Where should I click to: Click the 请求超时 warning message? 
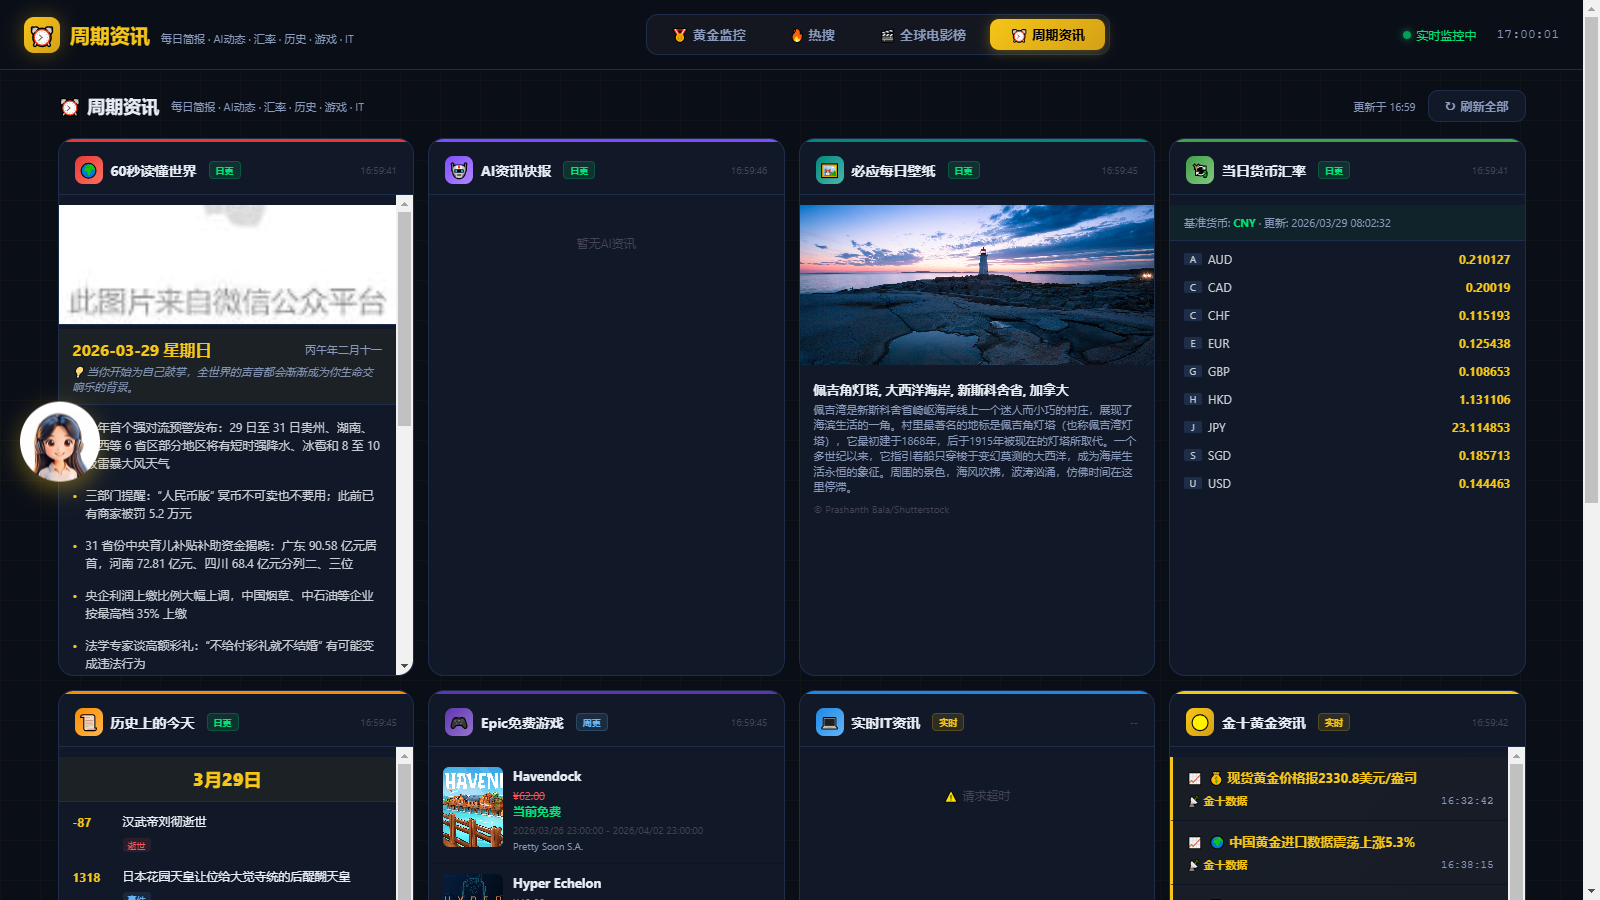977,797
